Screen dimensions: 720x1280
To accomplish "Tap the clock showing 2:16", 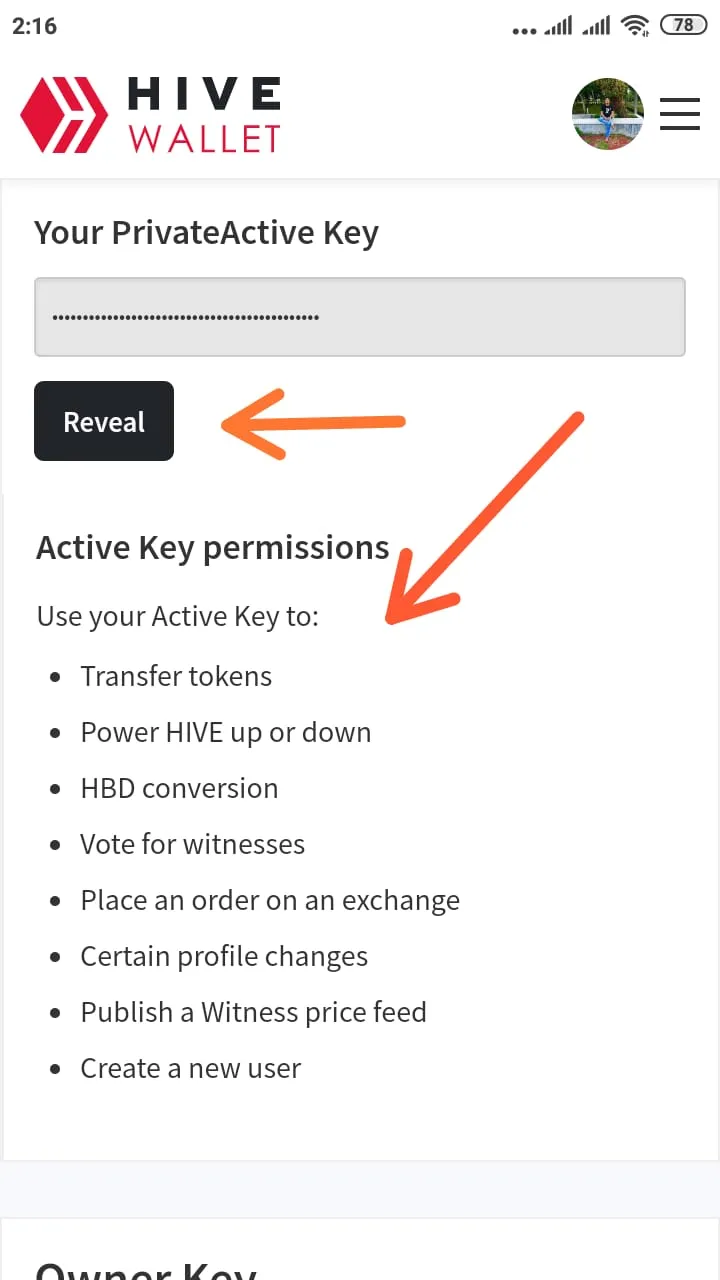I will pos(35,25).
